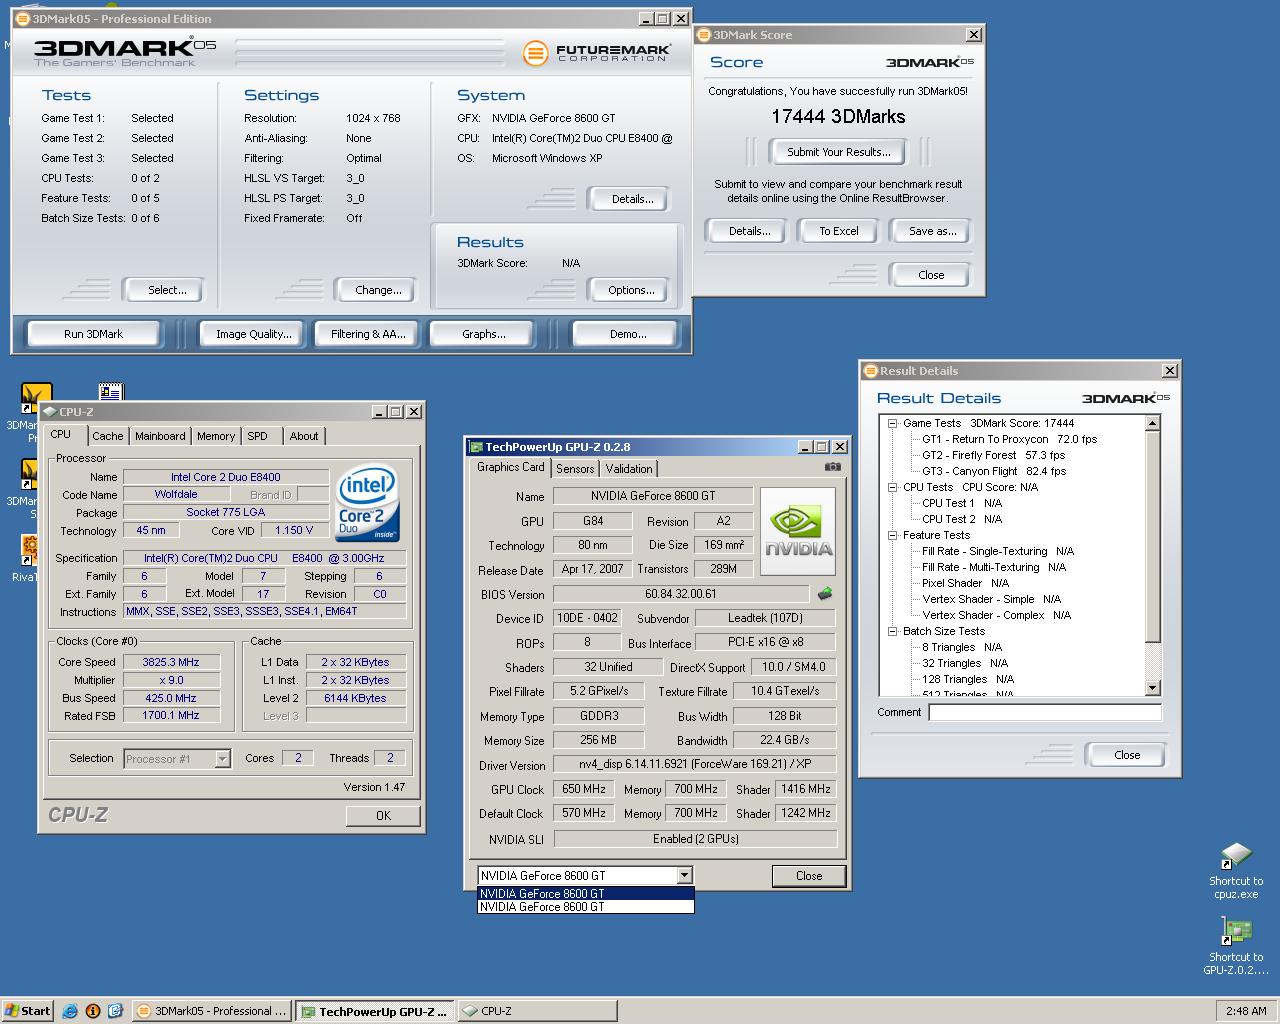This screenshot has height=1024, width=1280.
Task: Click the third quick launch icon before the 3DMark05 taskbar button
Action: point(115,1011)
